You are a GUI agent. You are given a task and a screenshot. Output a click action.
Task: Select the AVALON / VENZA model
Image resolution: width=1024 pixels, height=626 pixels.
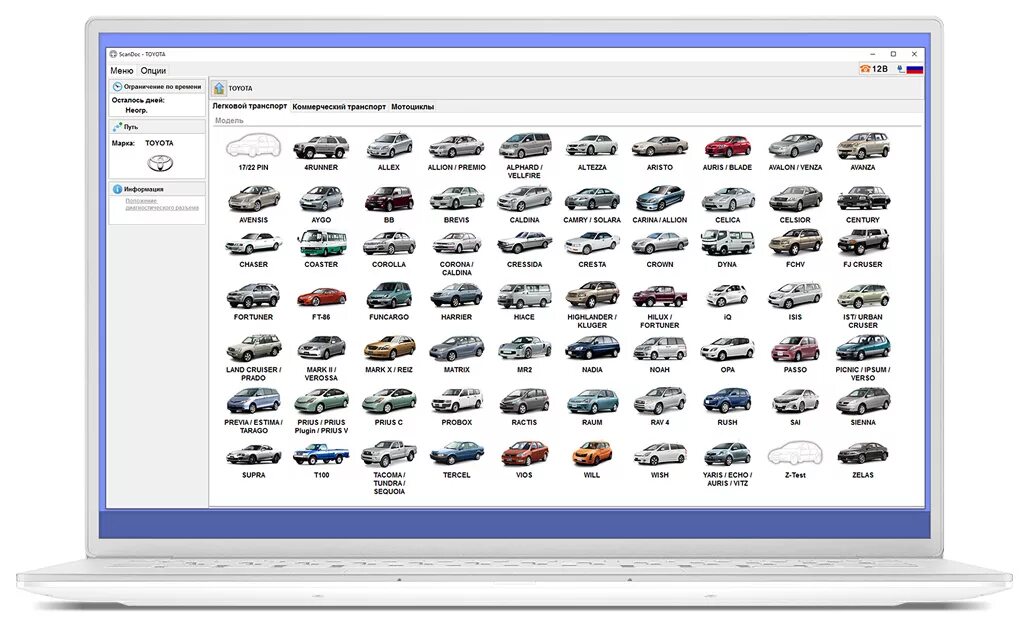(x=795, y=152)
